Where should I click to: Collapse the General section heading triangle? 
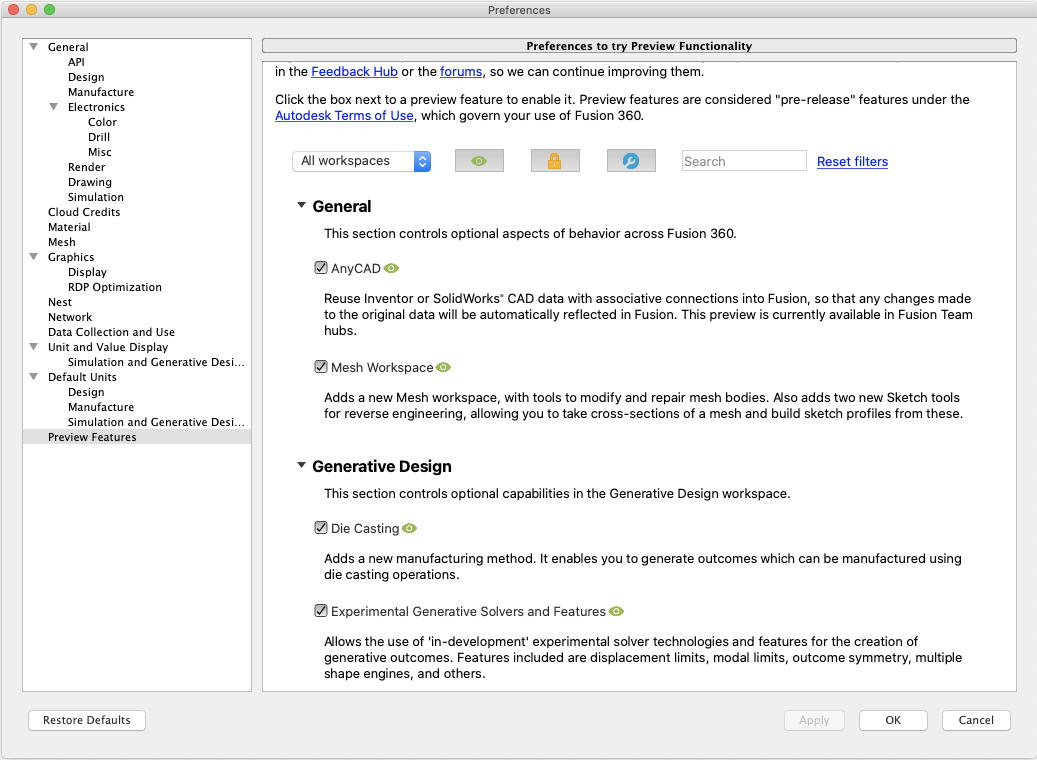[301, 206]
